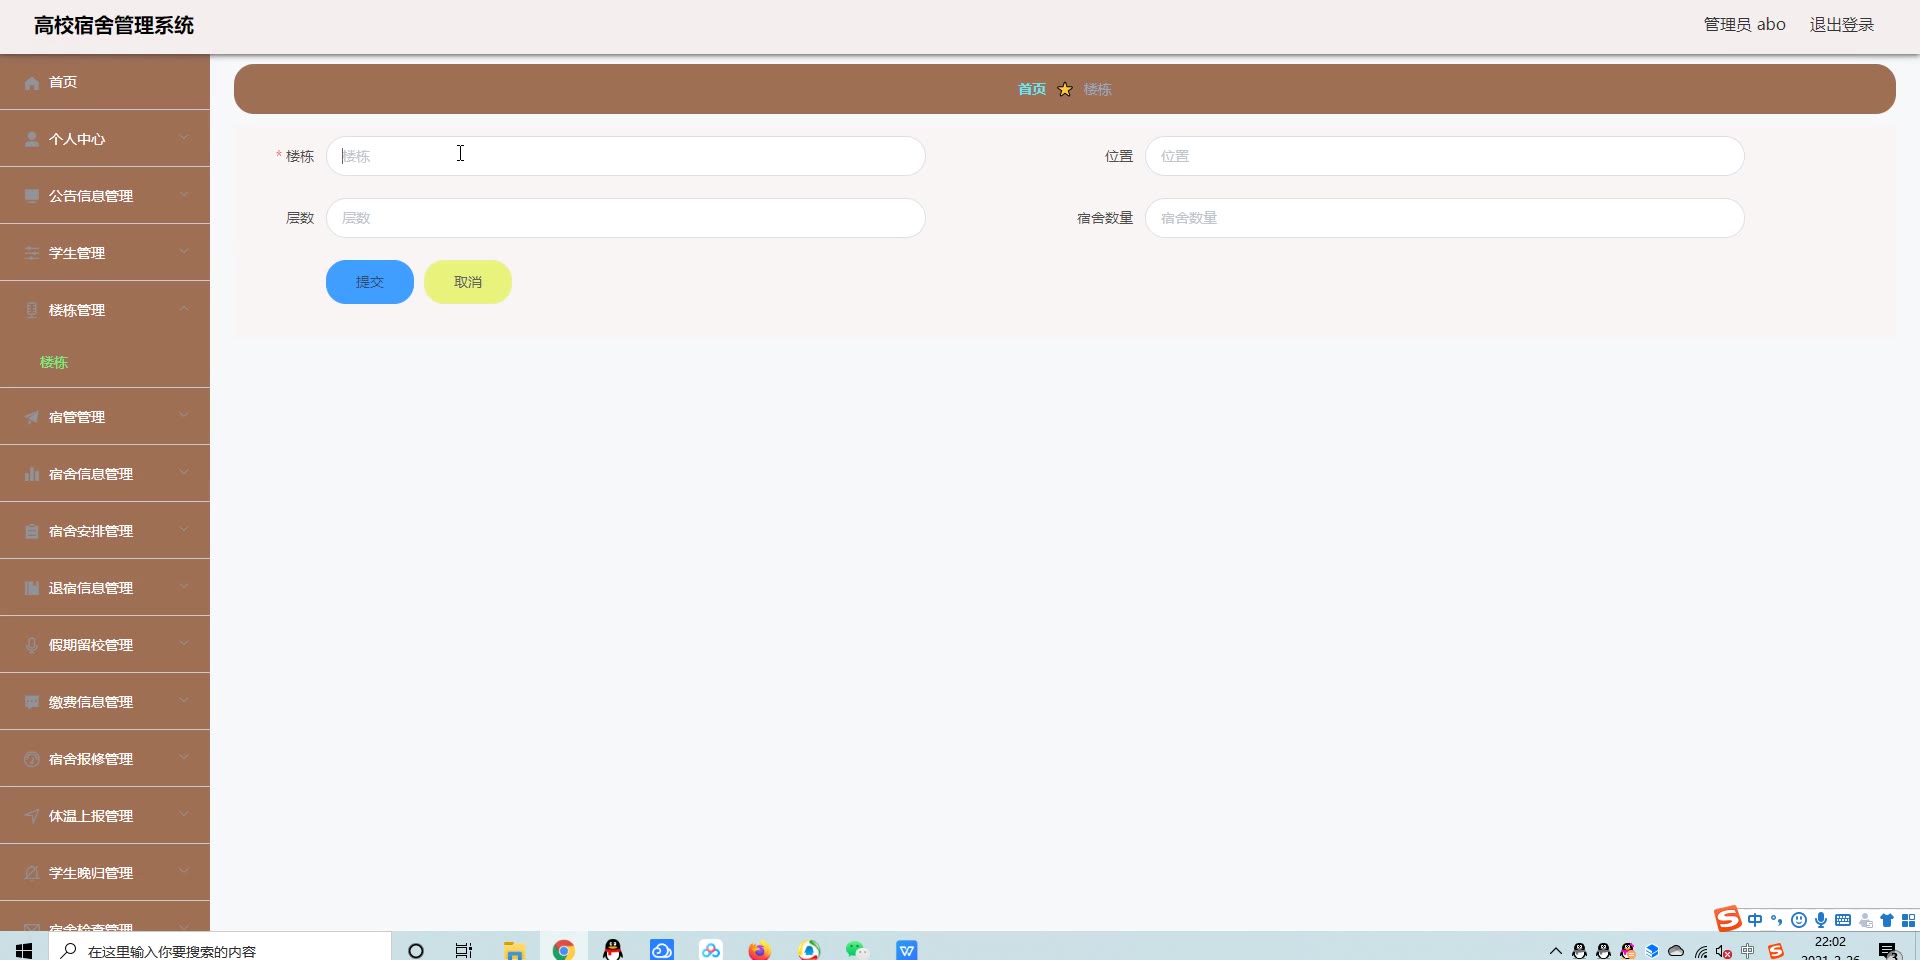Expand the 学生管理 menu arrow
This screenshot has height=960, width=1920.
184,252
